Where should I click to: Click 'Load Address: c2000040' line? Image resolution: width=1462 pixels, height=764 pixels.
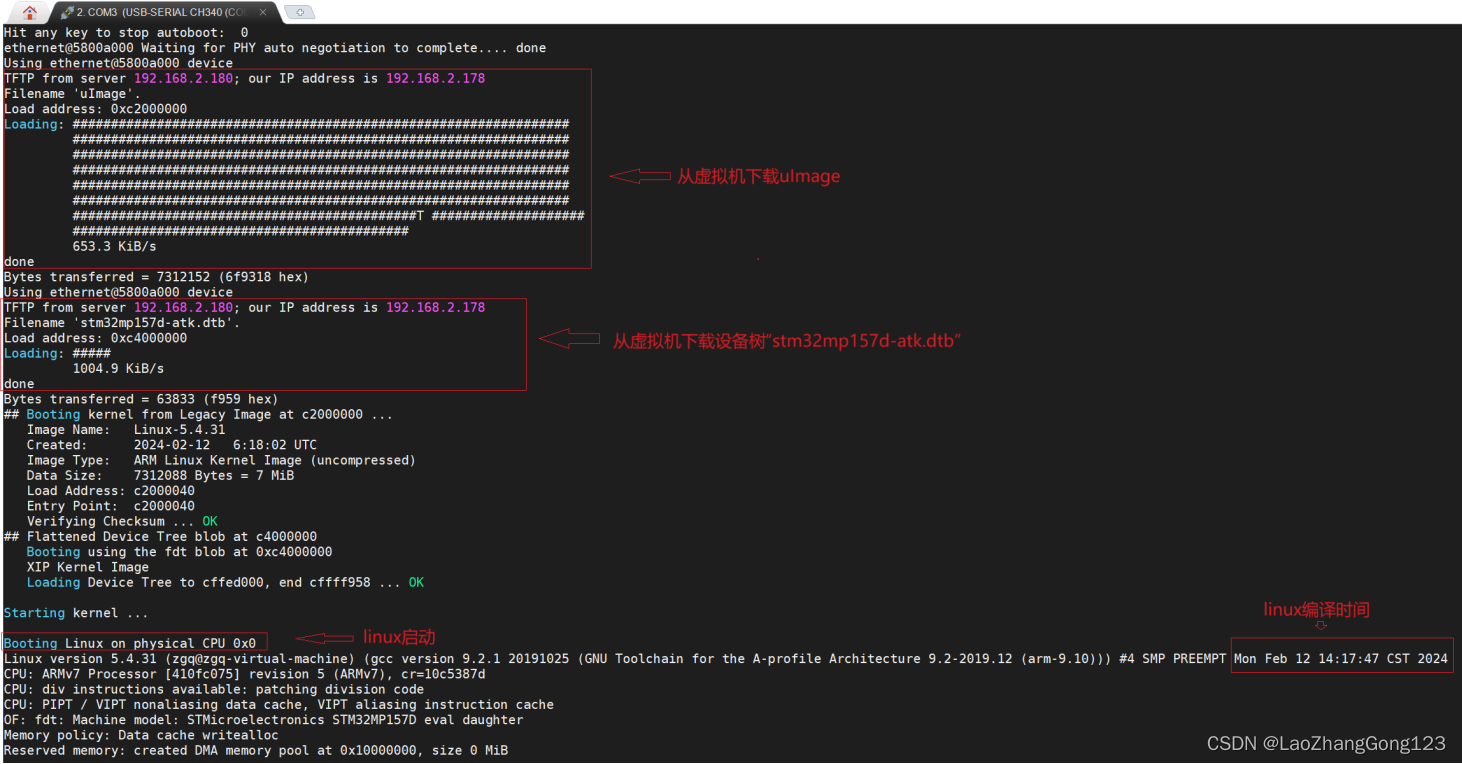(x=111, y=491)
